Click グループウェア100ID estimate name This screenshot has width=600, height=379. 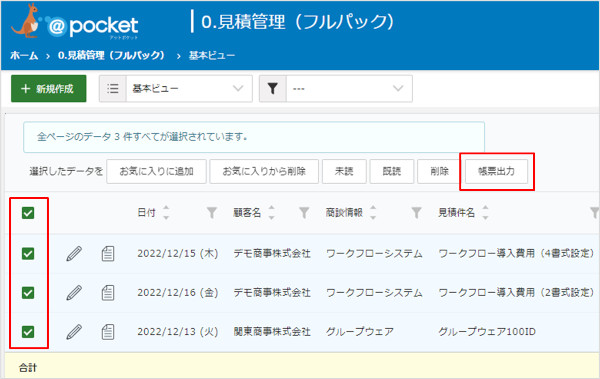click(x=487, y=332)
